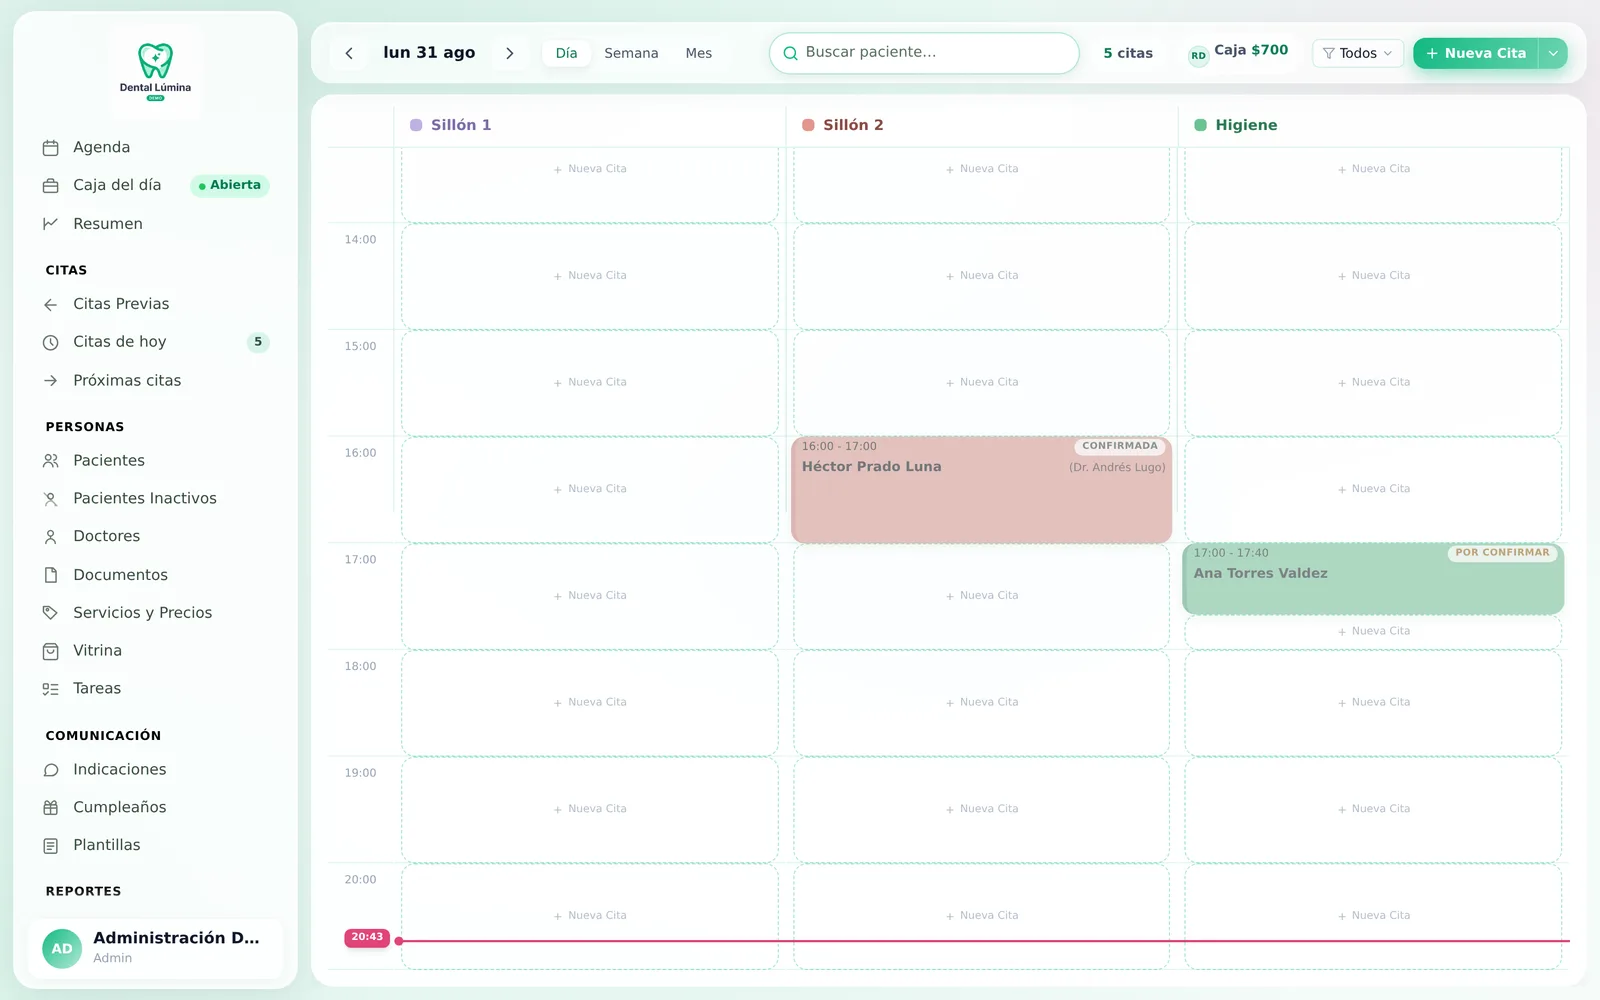
Task: Click the Buscar paciente search field
Action: click(924, 53)
